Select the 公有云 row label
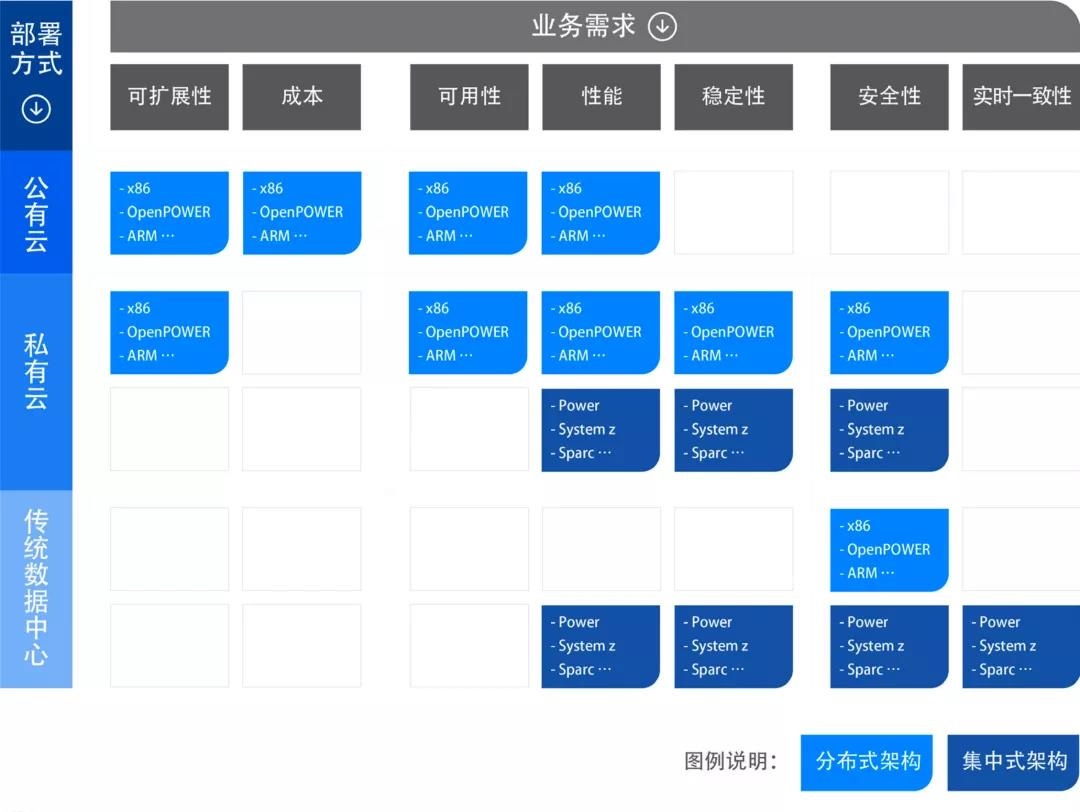1080x812 pixels. [36, 213]
